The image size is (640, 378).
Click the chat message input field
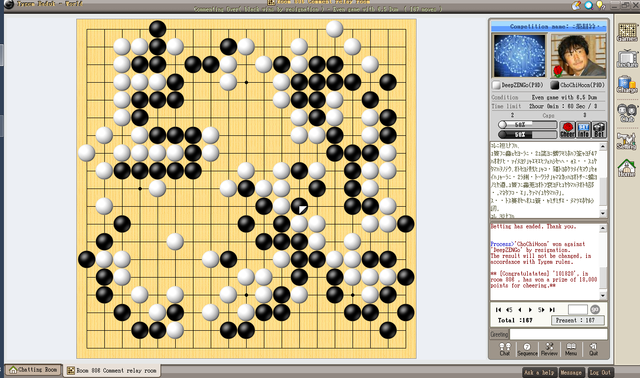pyautogui.click(x=558, y=334)
